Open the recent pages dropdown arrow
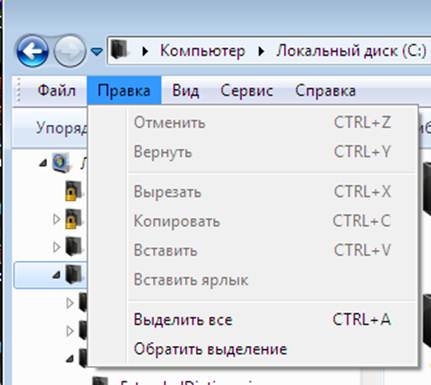Viewport: 431px width, 385px height. click(97, 52)
